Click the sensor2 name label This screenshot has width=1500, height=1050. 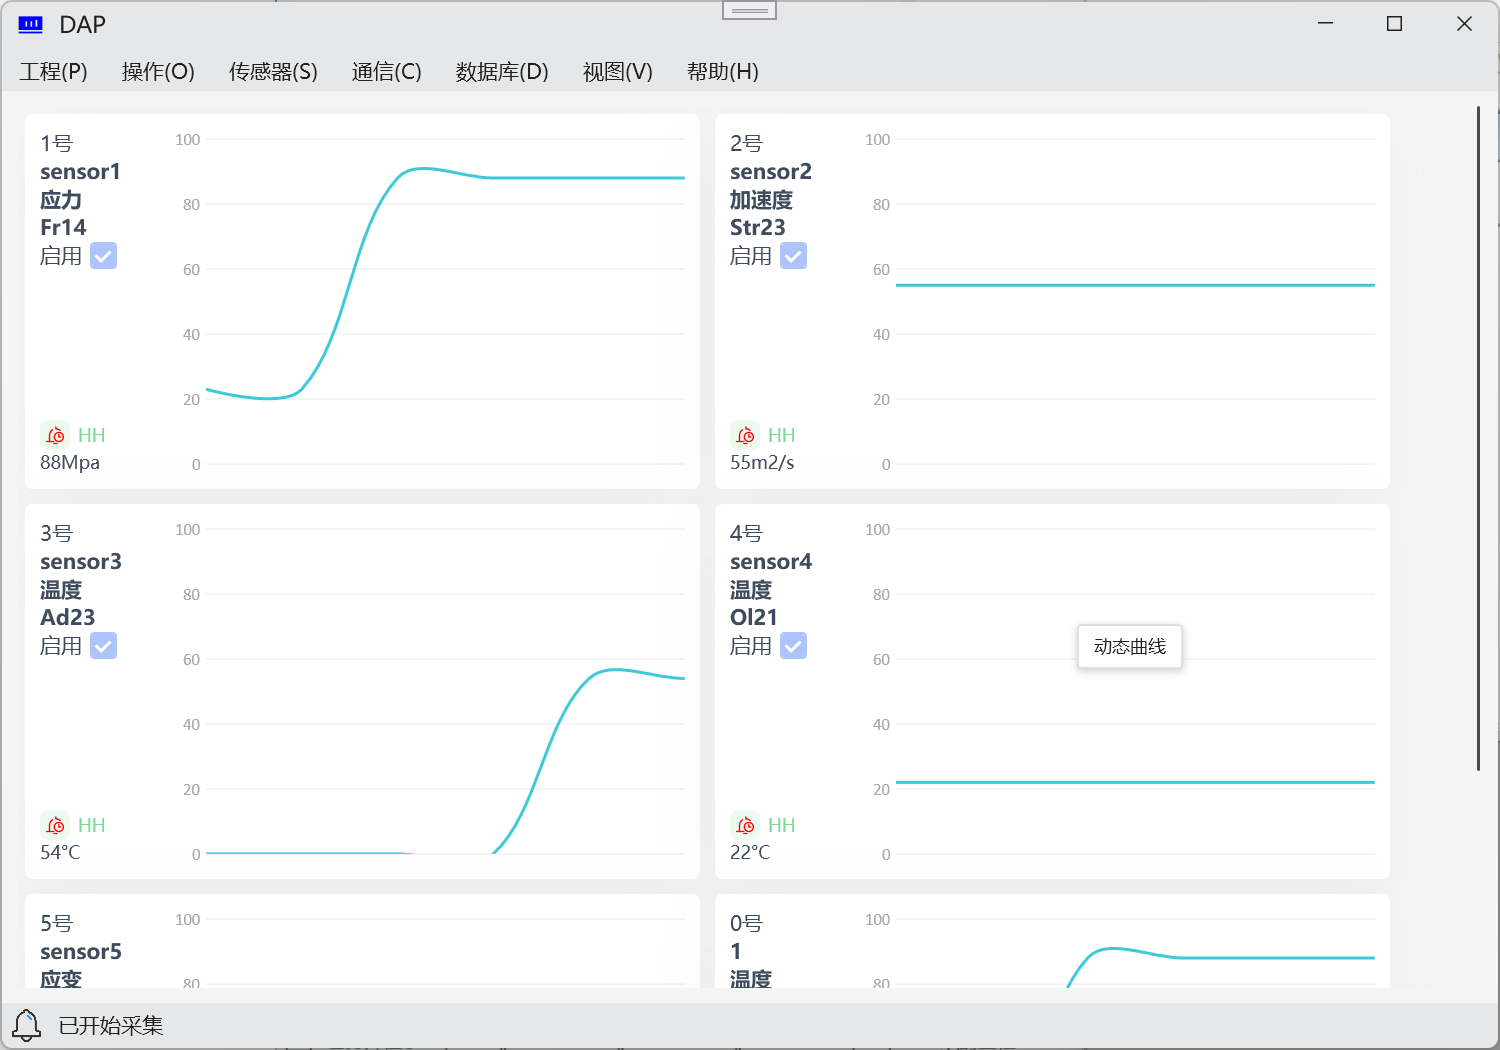pos(771,172)
